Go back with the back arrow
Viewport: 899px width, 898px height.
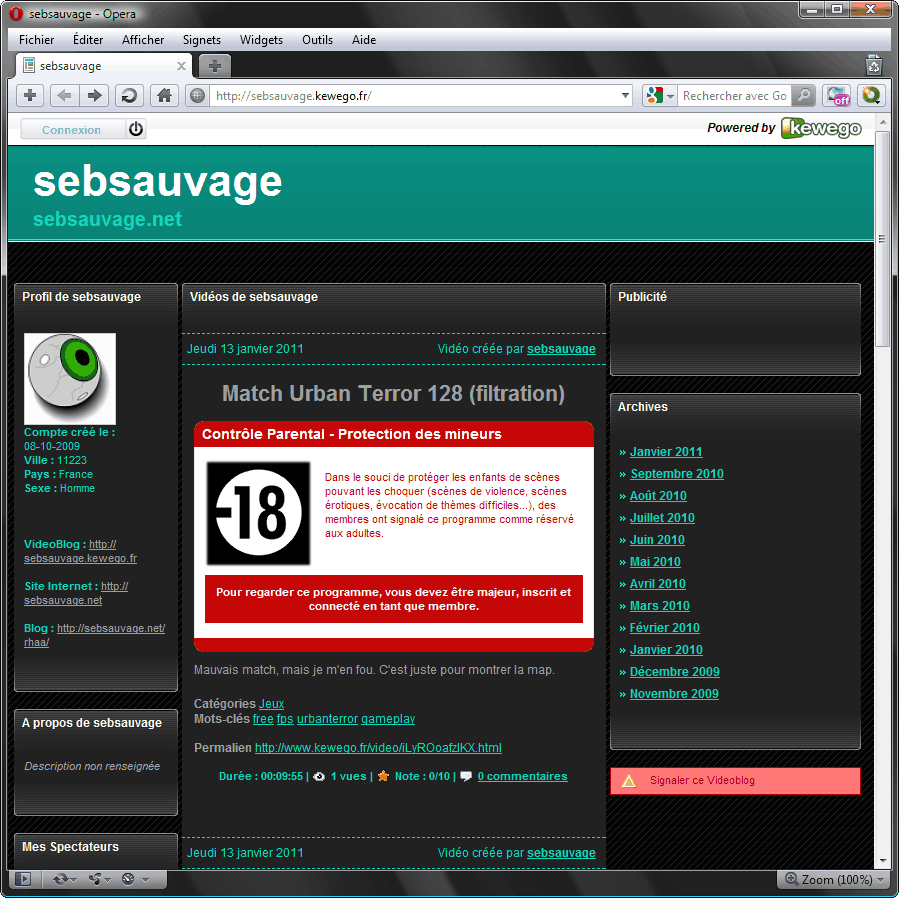point(64,95)
